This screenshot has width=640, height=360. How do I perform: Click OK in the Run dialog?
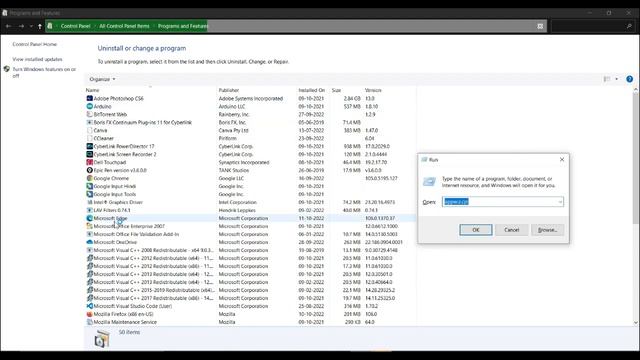[x=476, y=230]
